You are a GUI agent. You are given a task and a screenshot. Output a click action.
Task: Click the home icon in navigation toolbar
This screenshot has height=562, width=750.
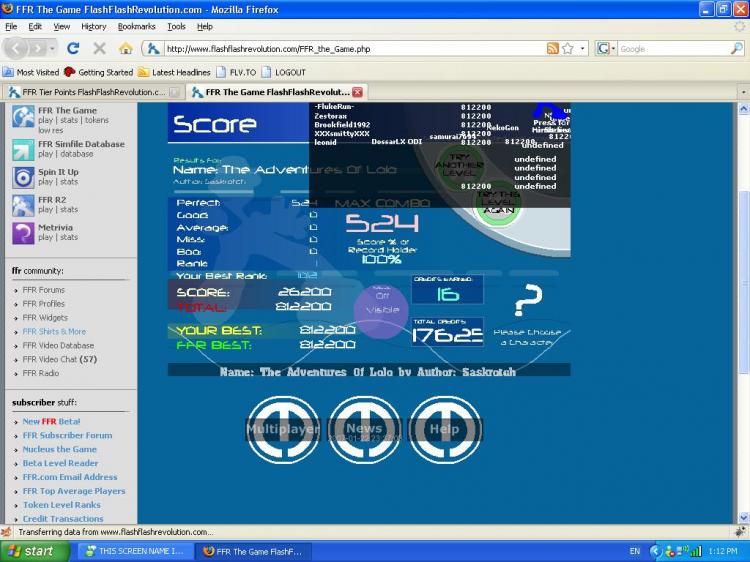(125, 48)
